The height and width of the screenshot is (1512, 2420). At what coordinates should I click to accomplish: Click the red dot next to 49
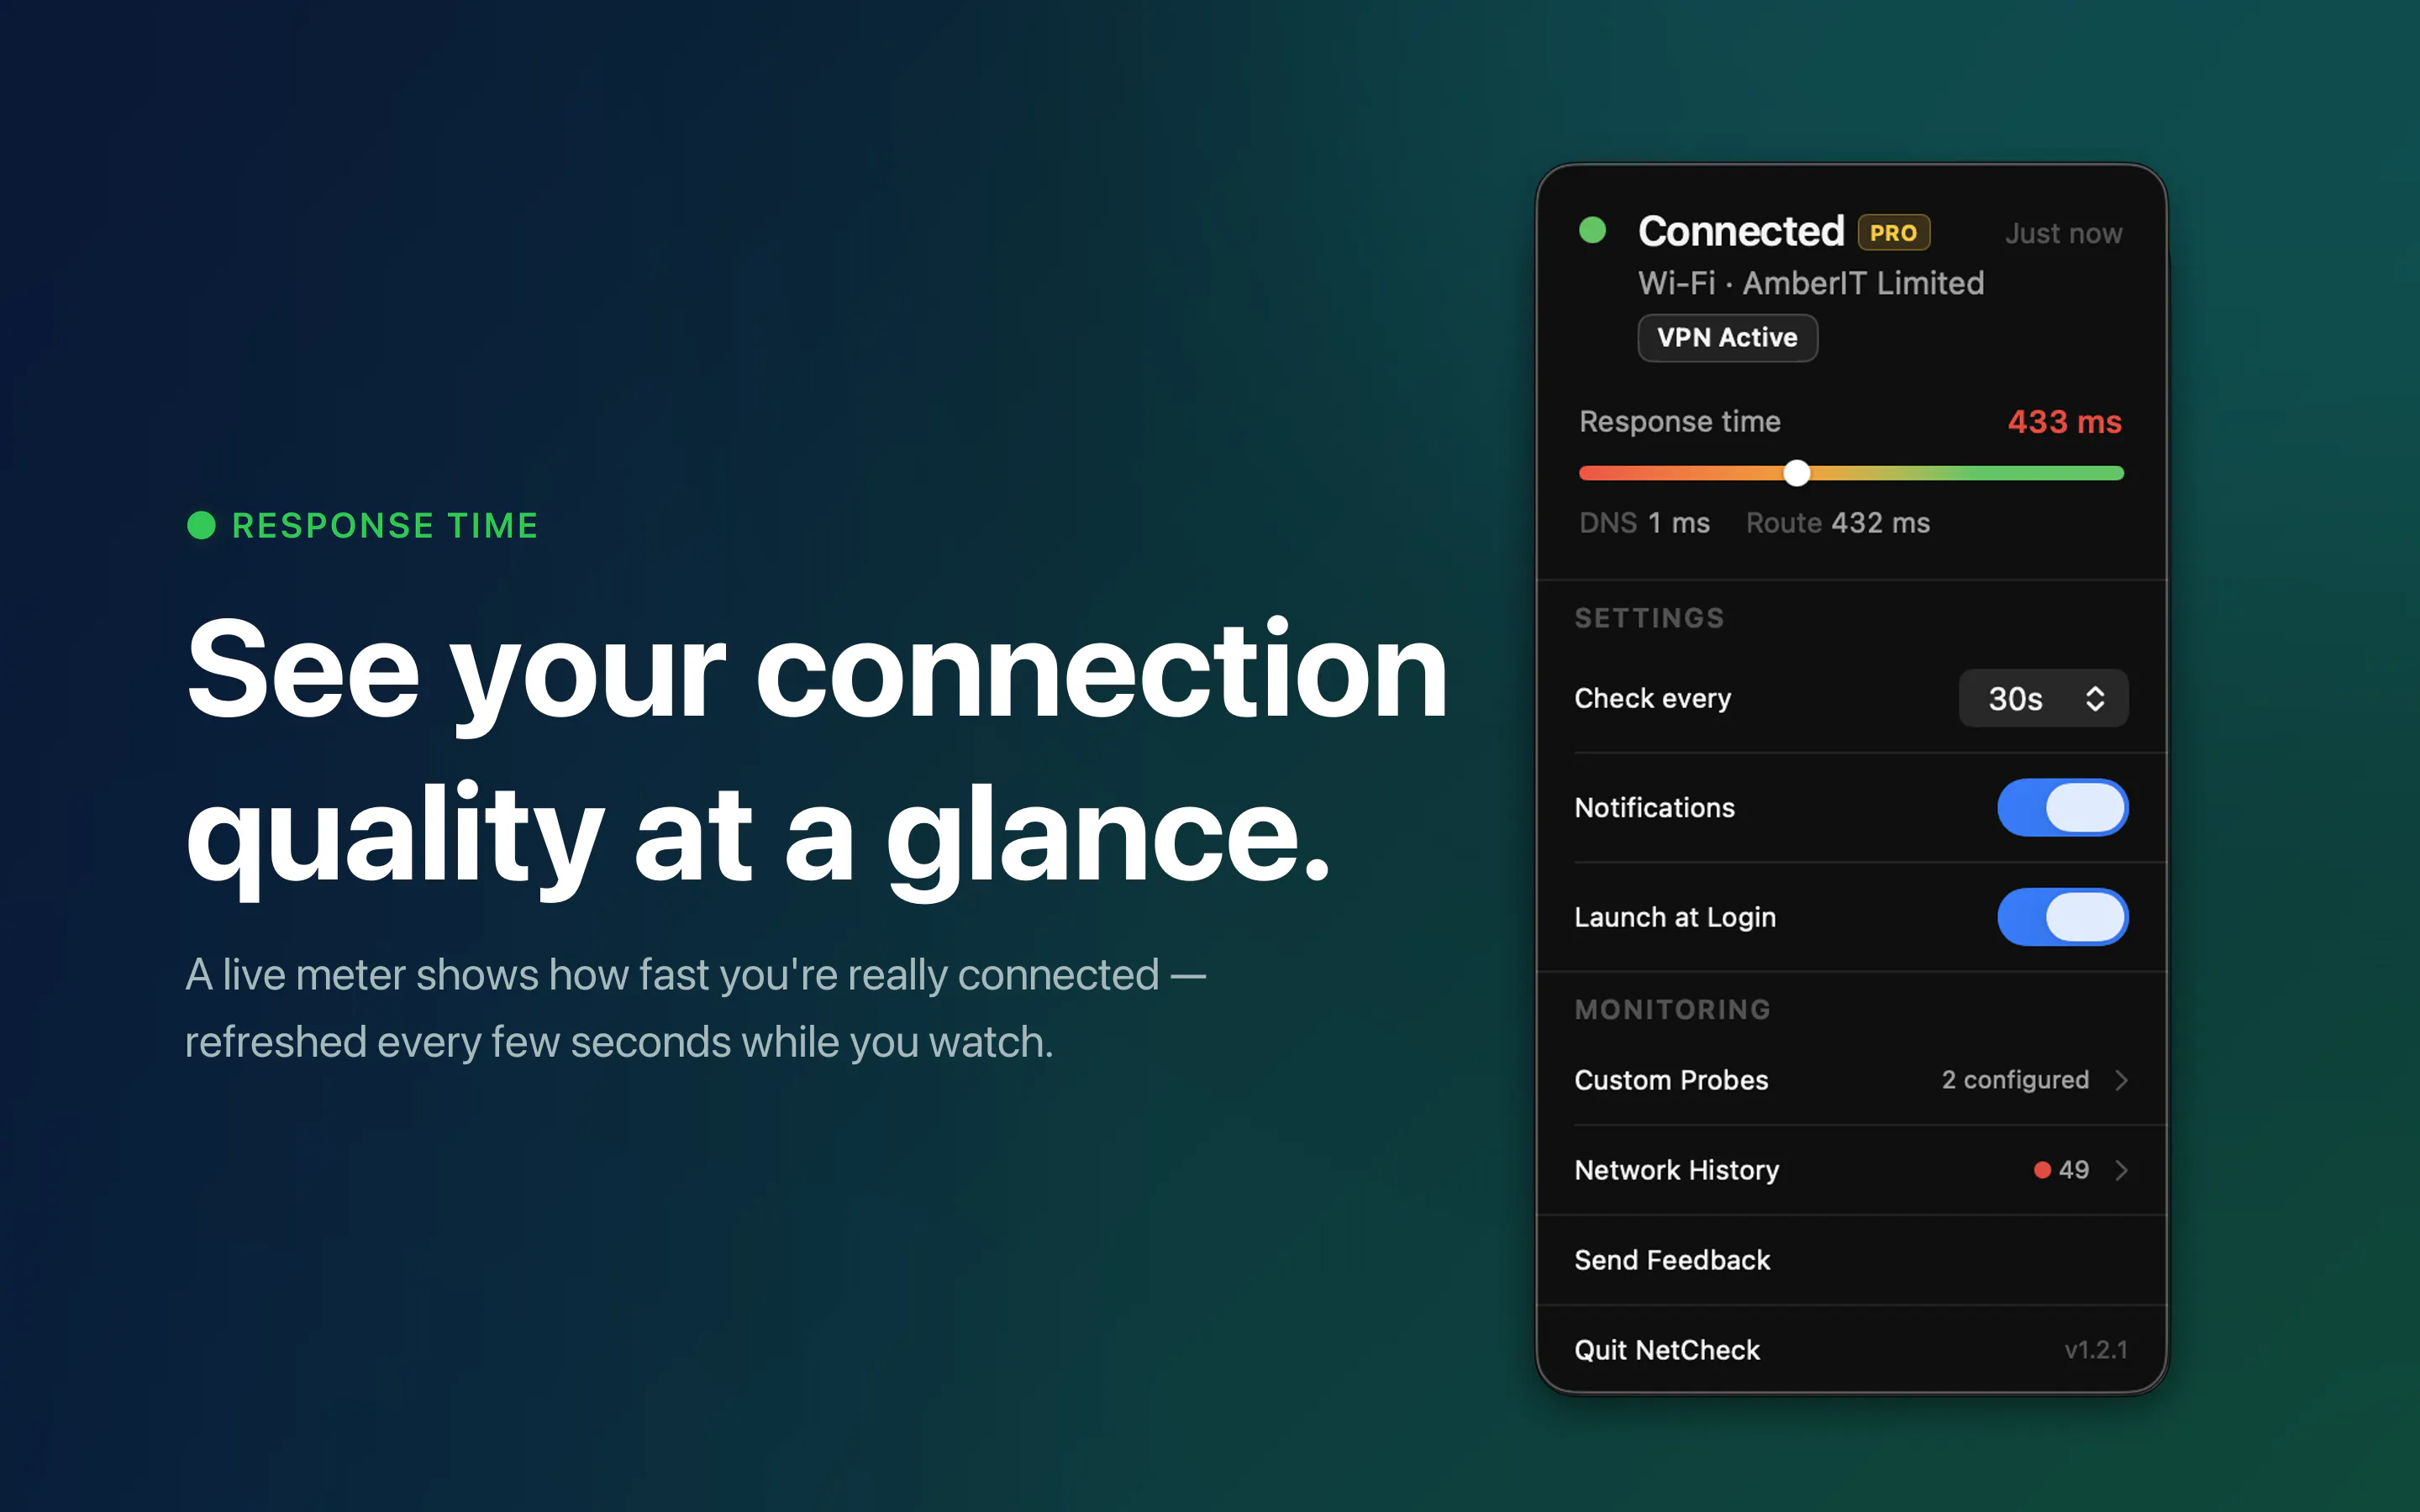[x=2042, y=1170]
